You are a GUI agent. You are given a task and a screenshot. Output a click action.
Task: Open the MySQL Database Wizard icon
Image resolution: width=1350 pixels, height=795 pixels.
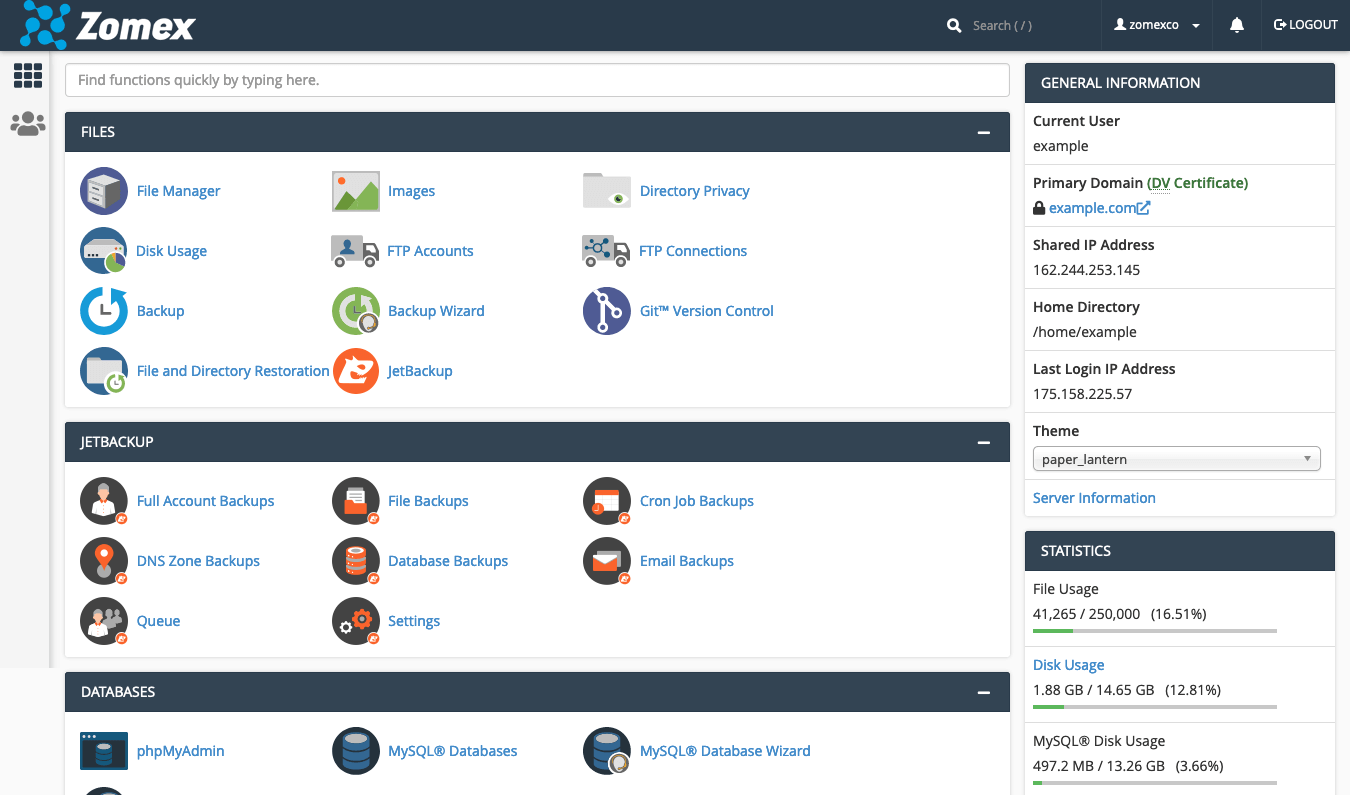pyautogui.click(x=607, y=751)
